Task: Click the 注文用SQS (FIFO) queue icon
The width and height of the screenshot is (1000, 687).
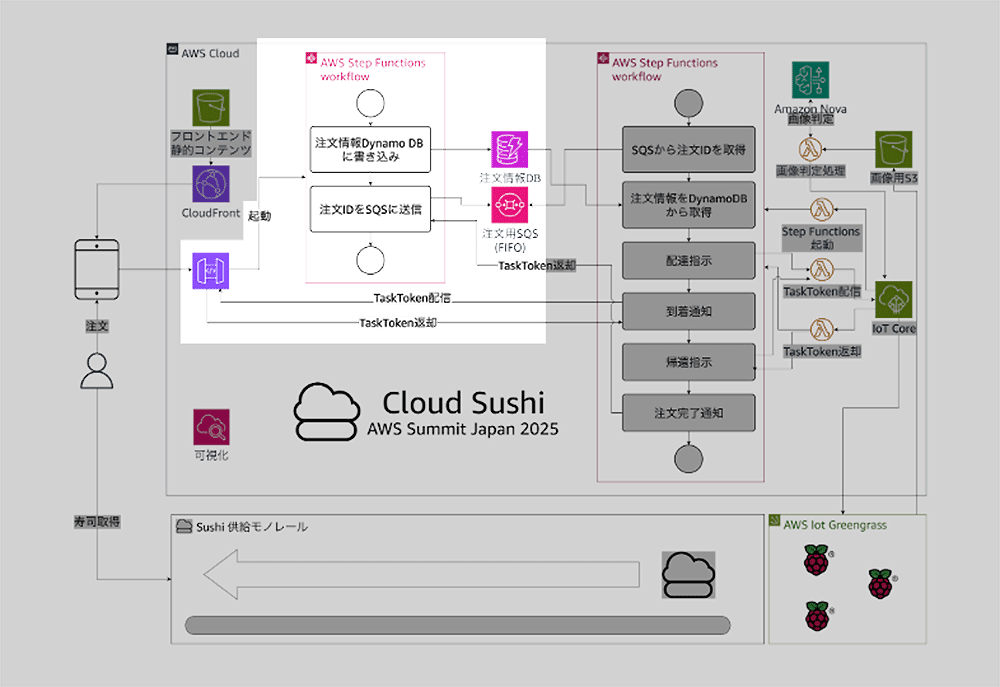Action: pyautogui.click(x=509, y=205)
